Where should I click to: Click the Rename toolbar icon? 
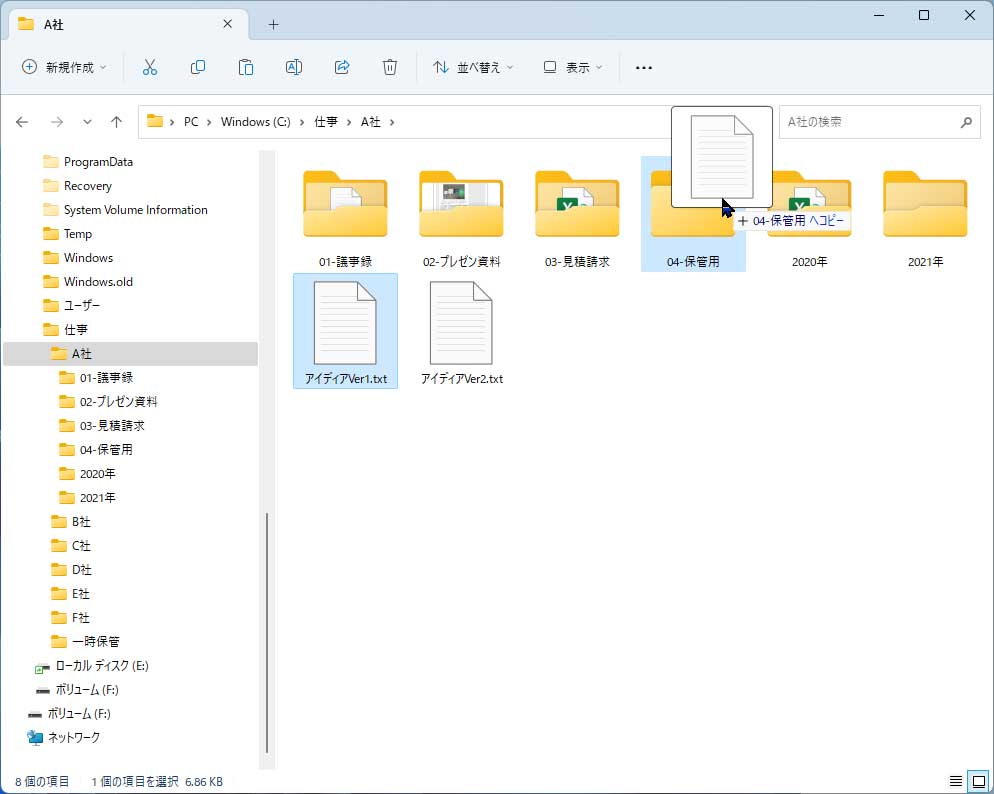coord(294,67)
